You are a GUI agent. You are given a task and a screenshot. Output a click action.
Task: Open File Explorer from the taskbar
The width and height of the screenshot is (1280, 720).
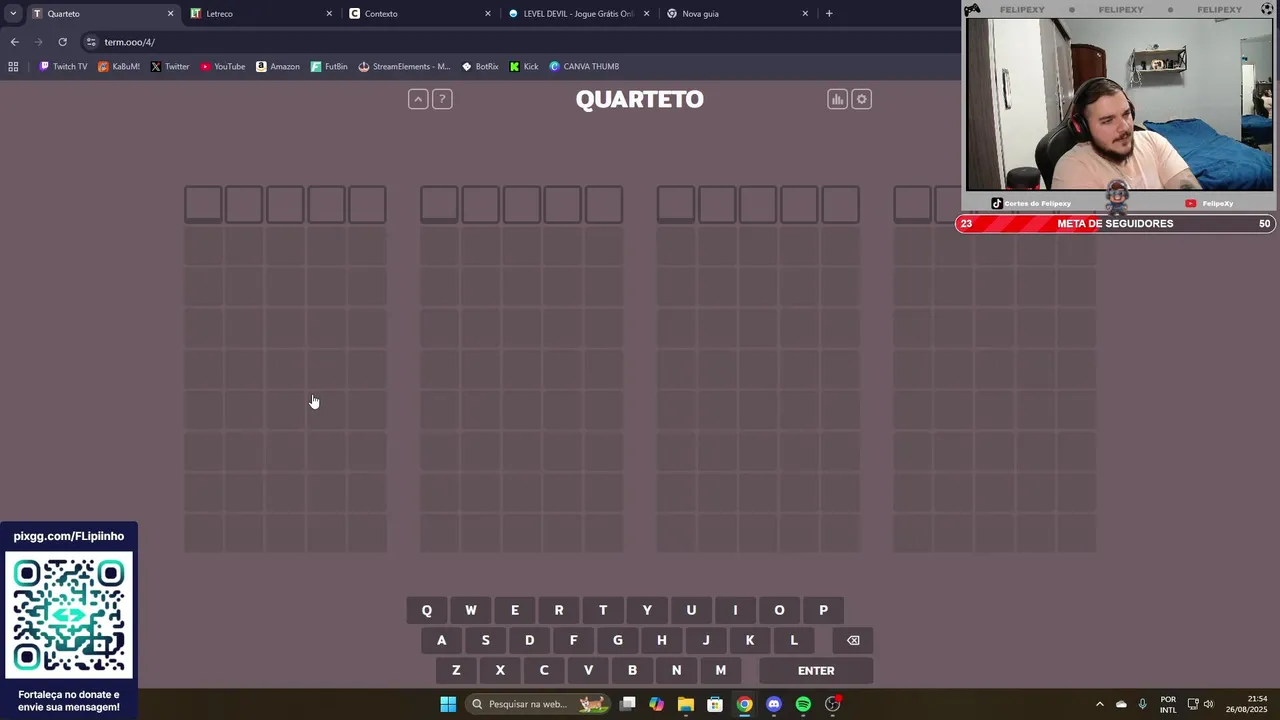686,704
